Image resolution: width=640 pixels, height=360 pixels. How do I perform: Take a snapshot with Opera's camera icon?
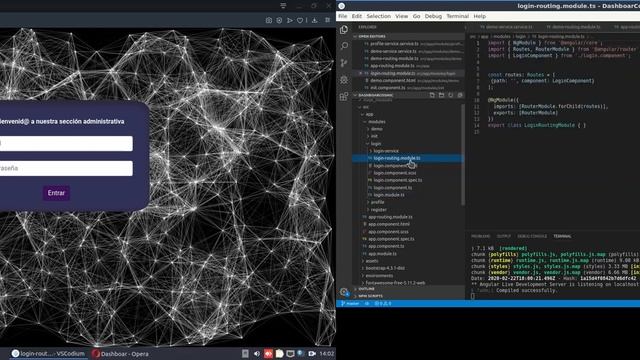tap(269, 20)
